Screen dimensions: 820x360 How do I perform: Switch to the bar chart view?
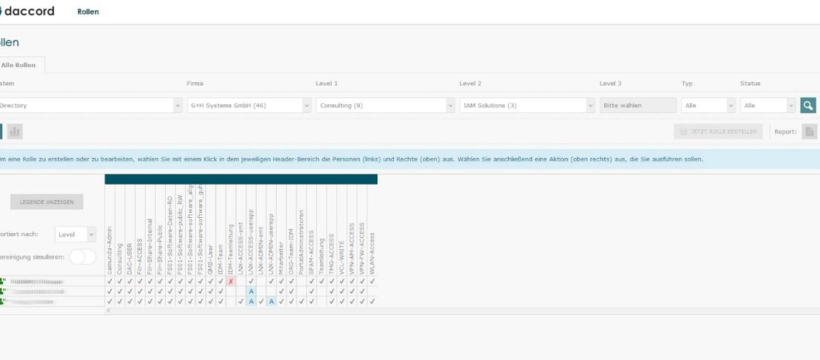click(x=15, y=132)
